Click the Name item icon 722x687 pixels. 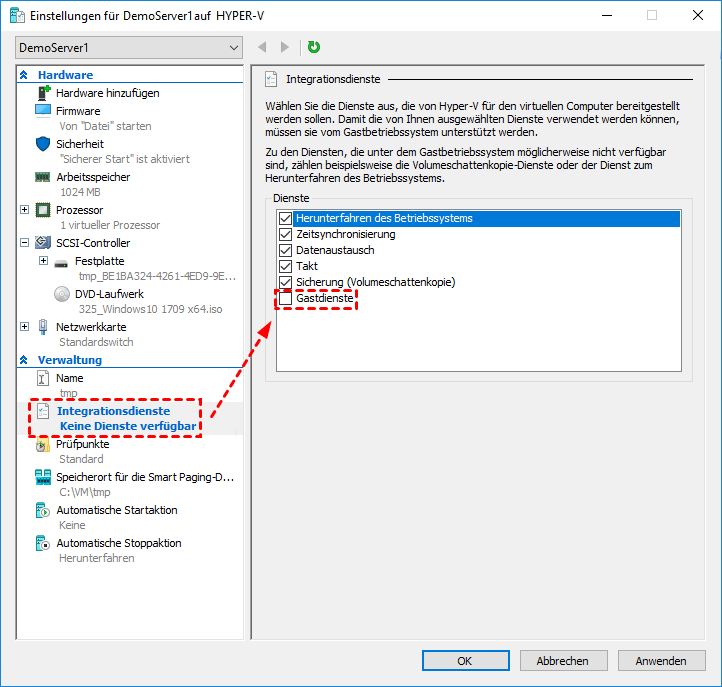[42, 378]
